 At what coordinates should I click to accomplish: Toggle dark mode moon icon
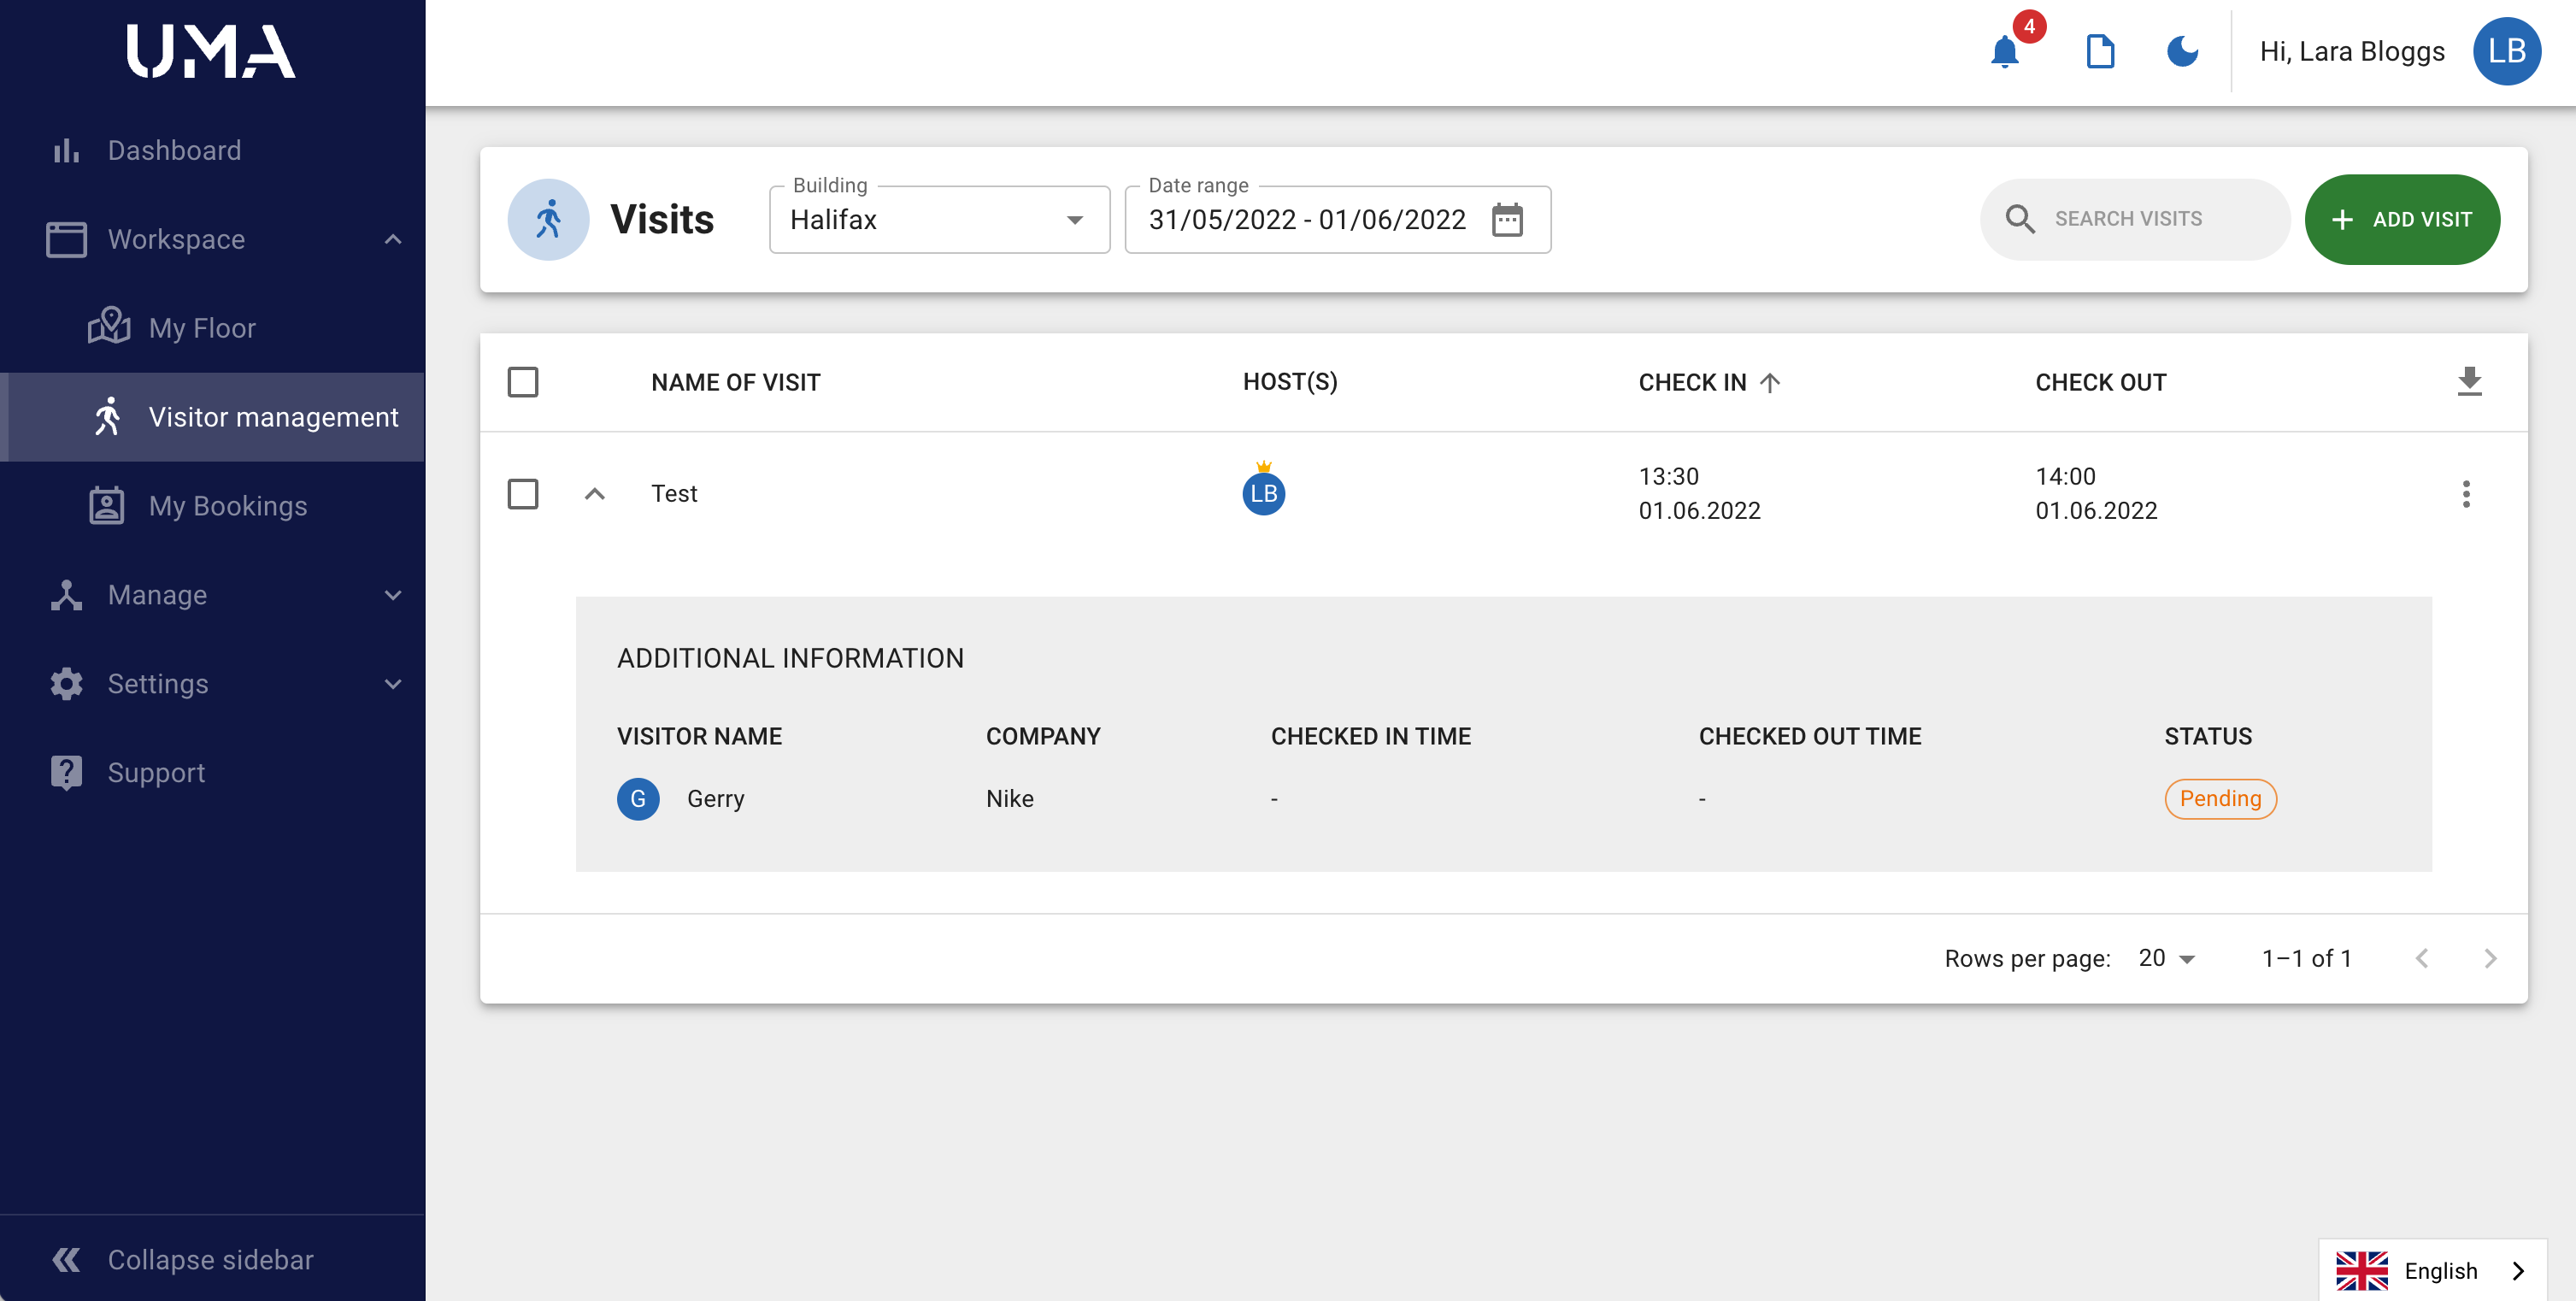pyautogui.click(x=2182, y=51)
